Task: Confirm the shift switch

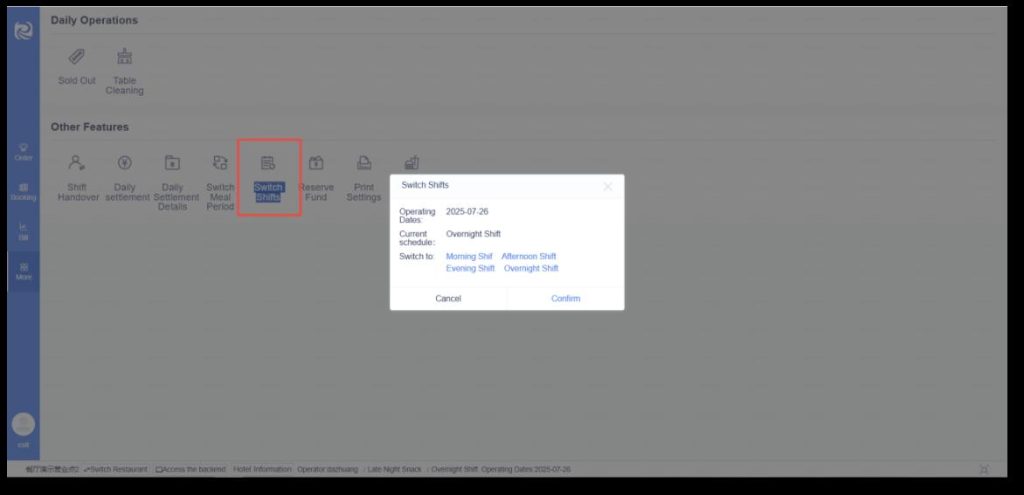Action: tap(565, 298)
